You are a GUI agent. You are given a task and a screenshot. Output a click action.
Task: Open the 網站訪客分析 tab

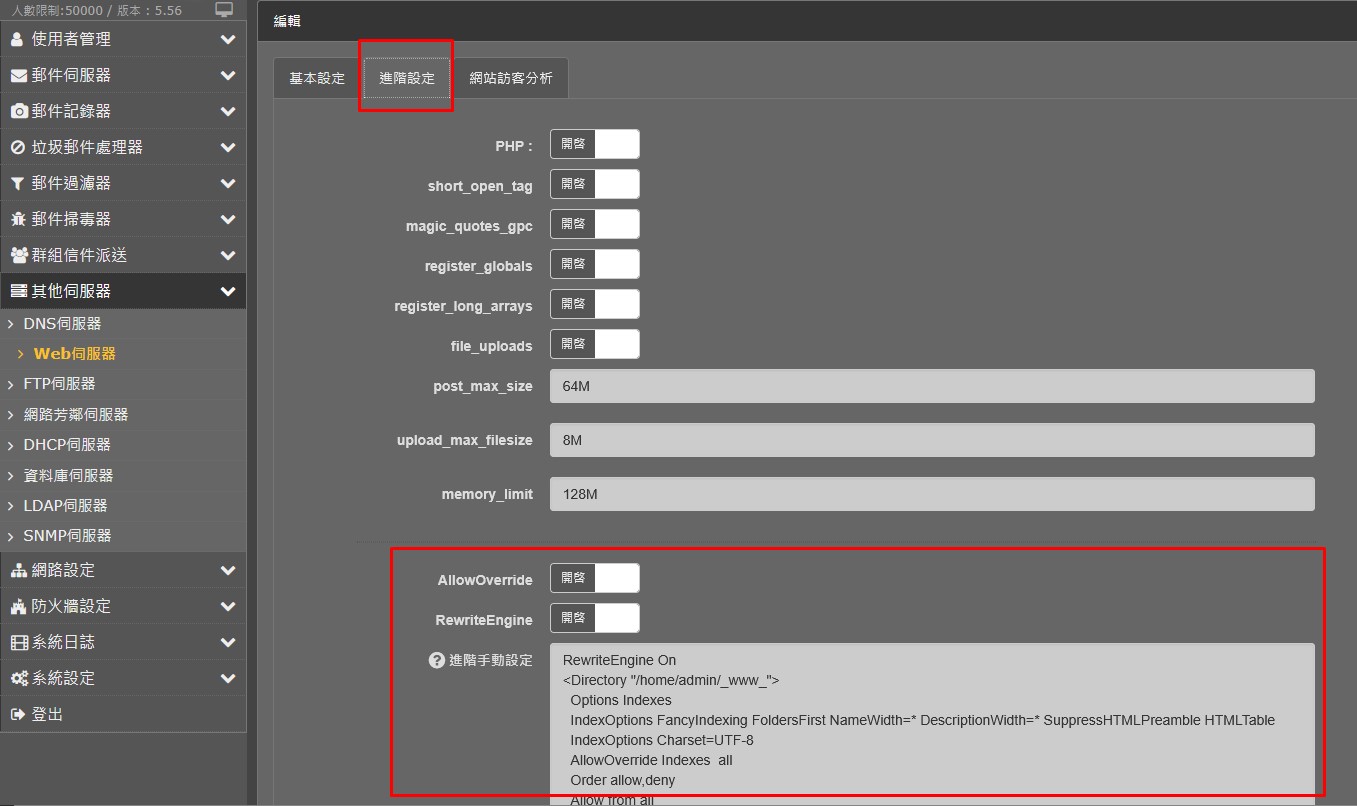tap(510, 78)
